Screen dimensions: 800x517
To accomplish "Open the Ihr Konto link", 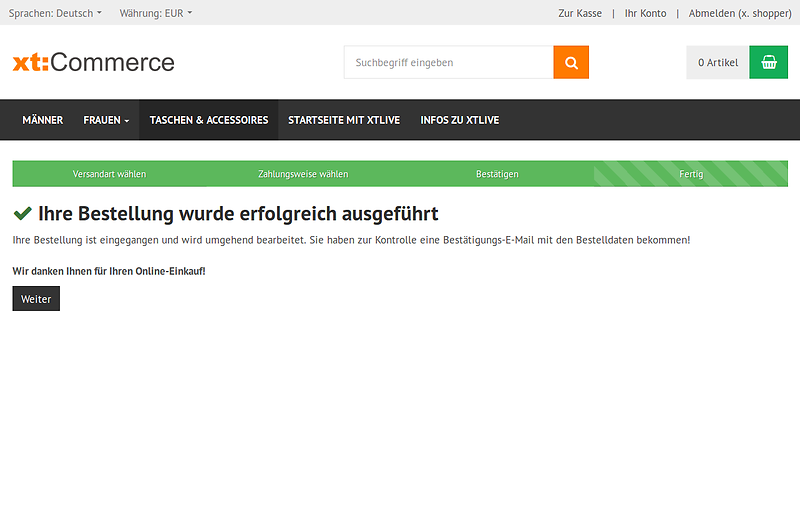I will pos(645,13).
